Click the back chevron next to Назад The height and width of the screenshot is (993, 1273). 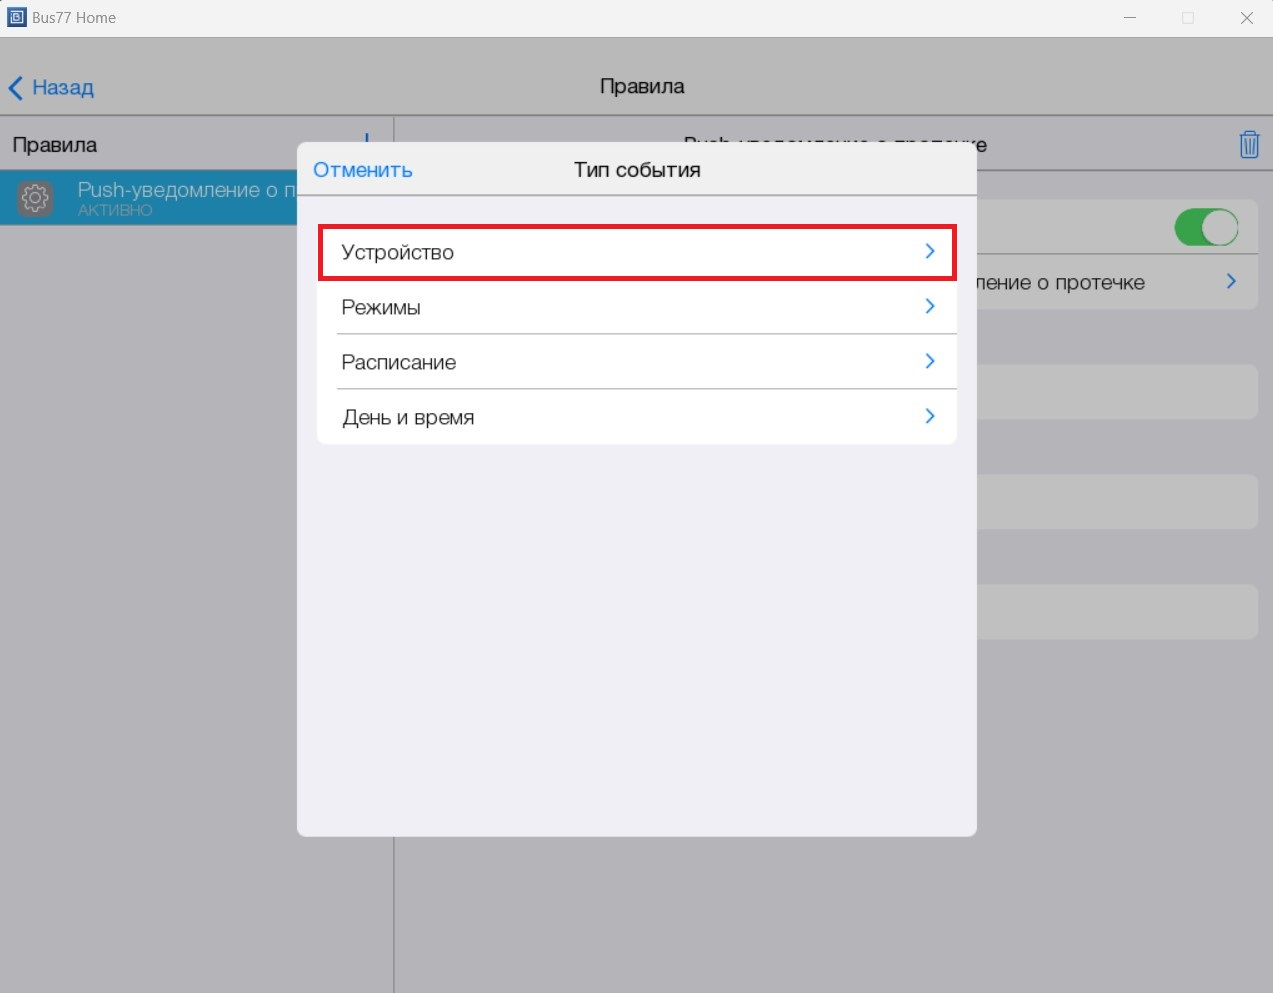point(15,88)
